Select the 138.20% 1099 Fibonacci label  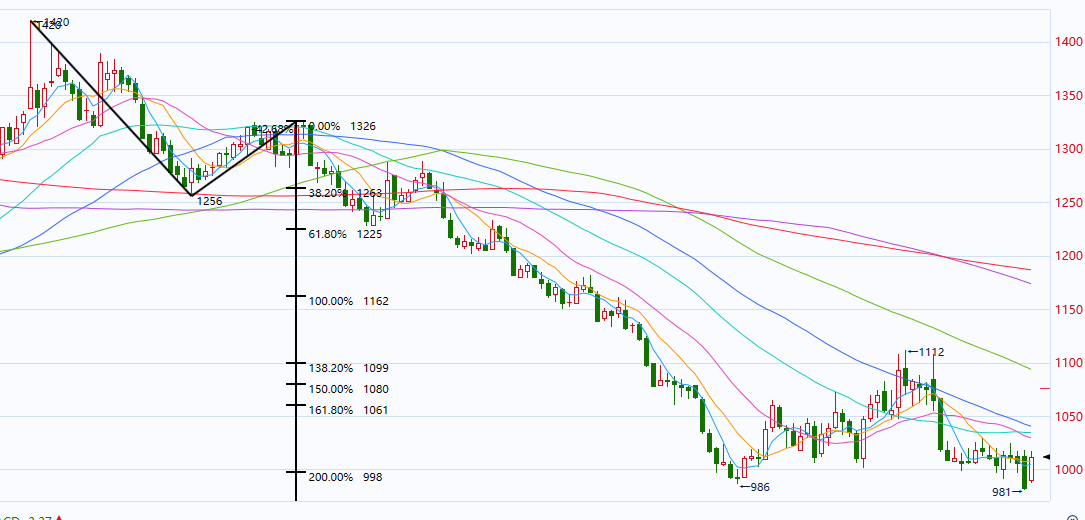point(349,368)
